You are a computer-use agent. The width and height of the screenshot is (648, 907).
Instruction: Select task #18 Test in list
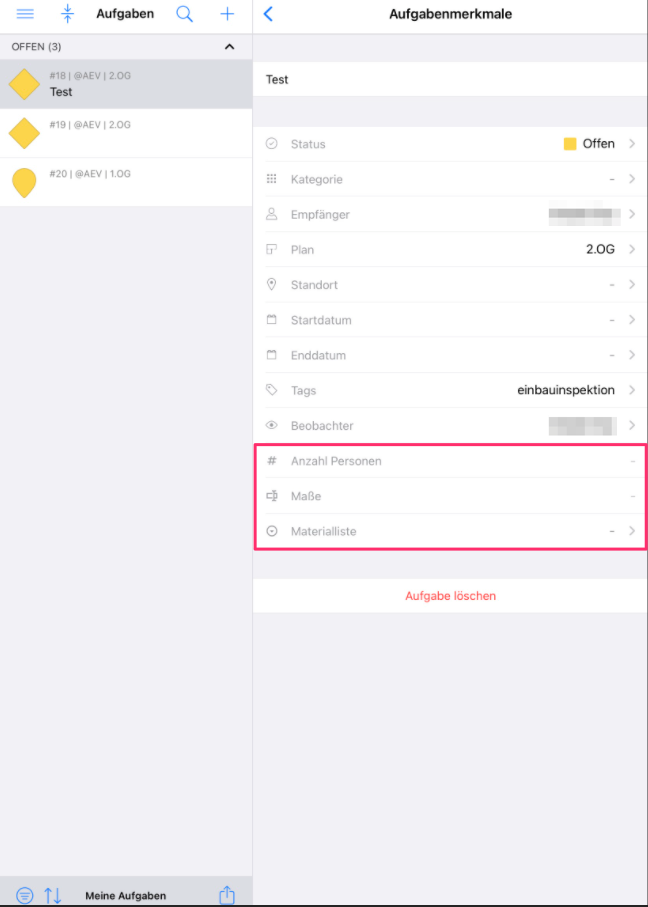[126, 84]
